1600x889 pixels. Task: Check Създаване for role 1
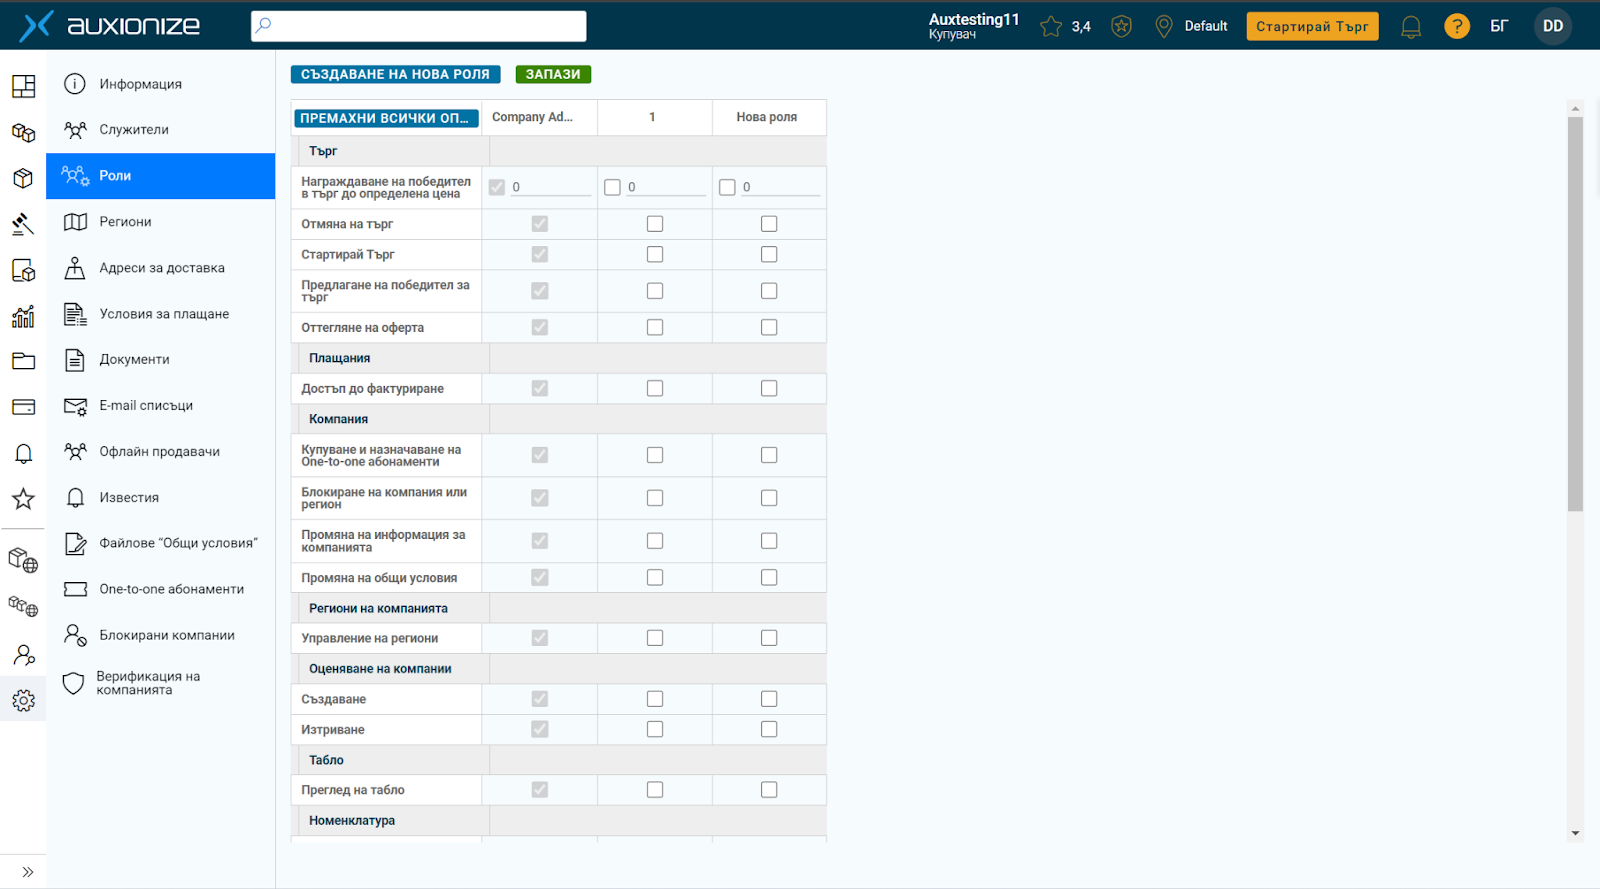coord(655,699)
